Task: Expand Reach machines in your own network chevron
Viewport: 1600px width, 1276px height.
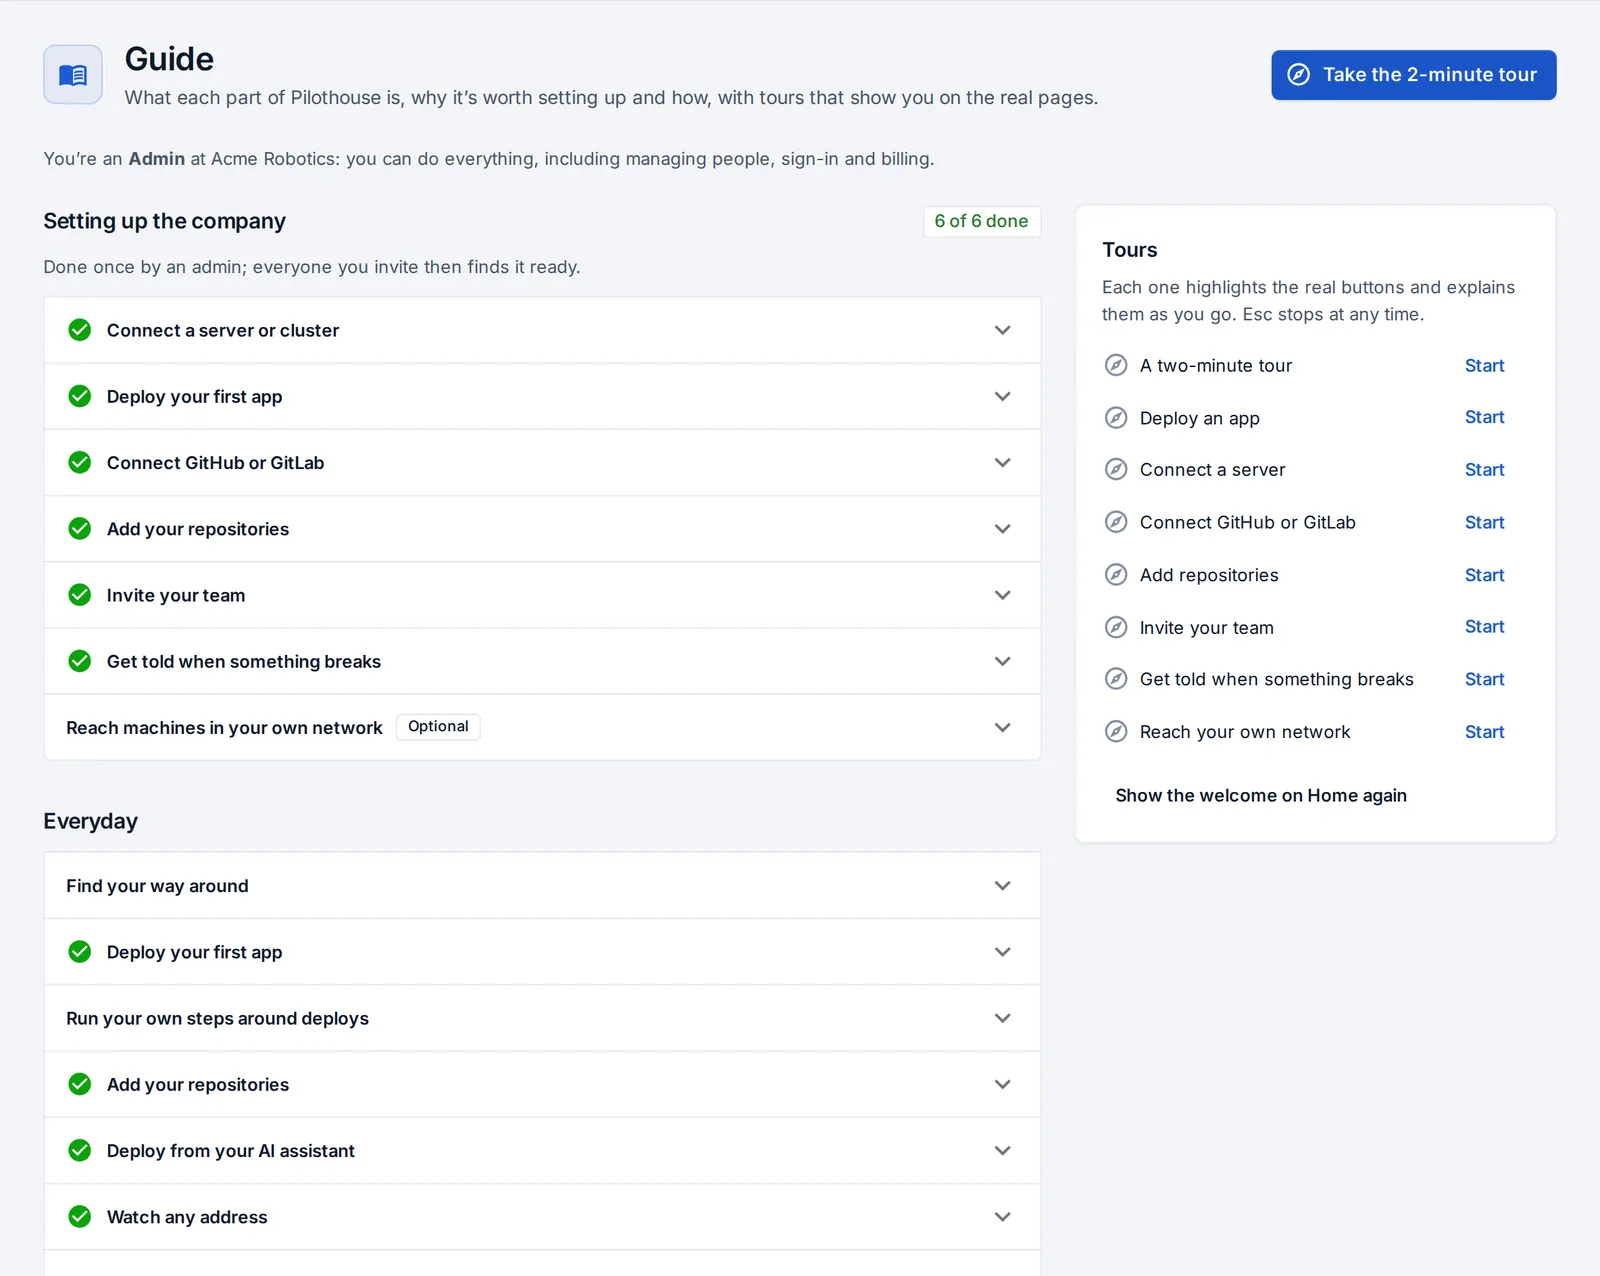Action: click(1003, 727)
